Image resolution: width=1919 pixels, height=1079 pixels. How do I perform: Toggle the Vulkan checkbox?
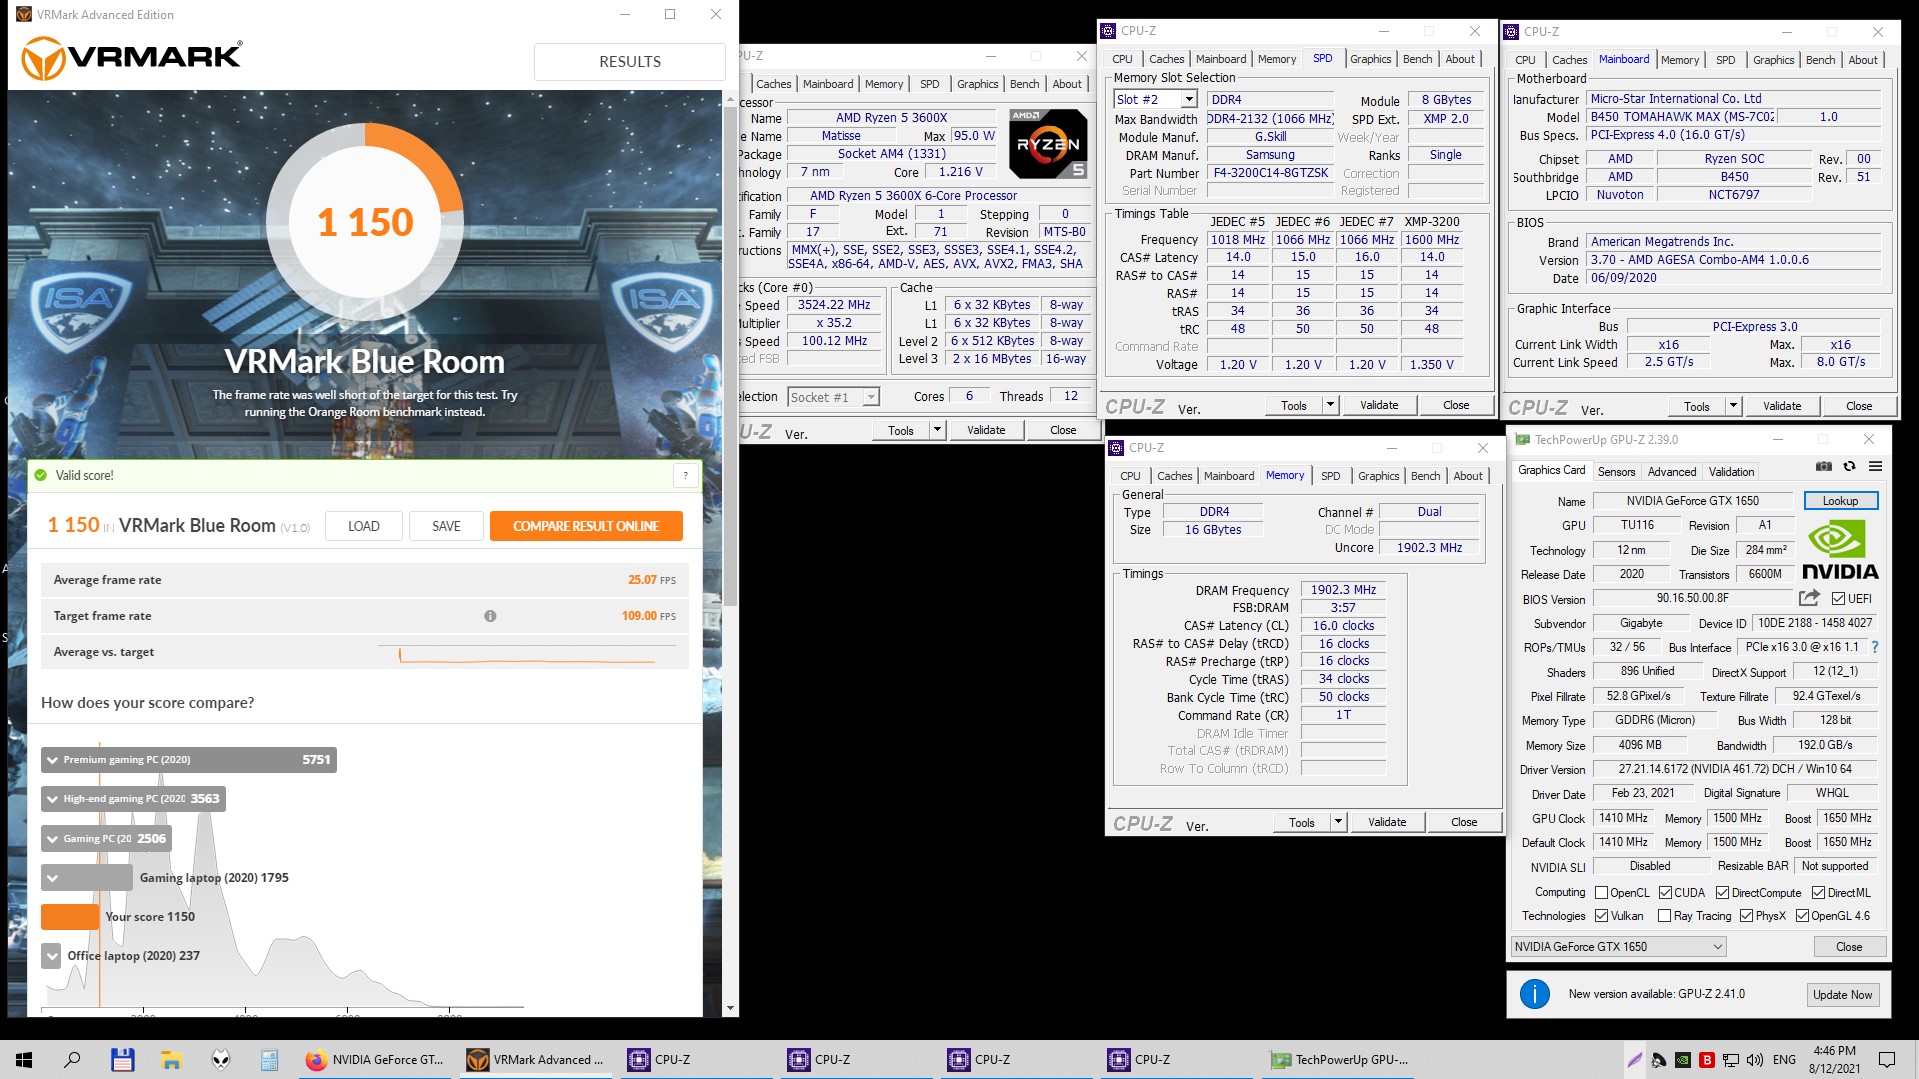(x=1601, y=916)
